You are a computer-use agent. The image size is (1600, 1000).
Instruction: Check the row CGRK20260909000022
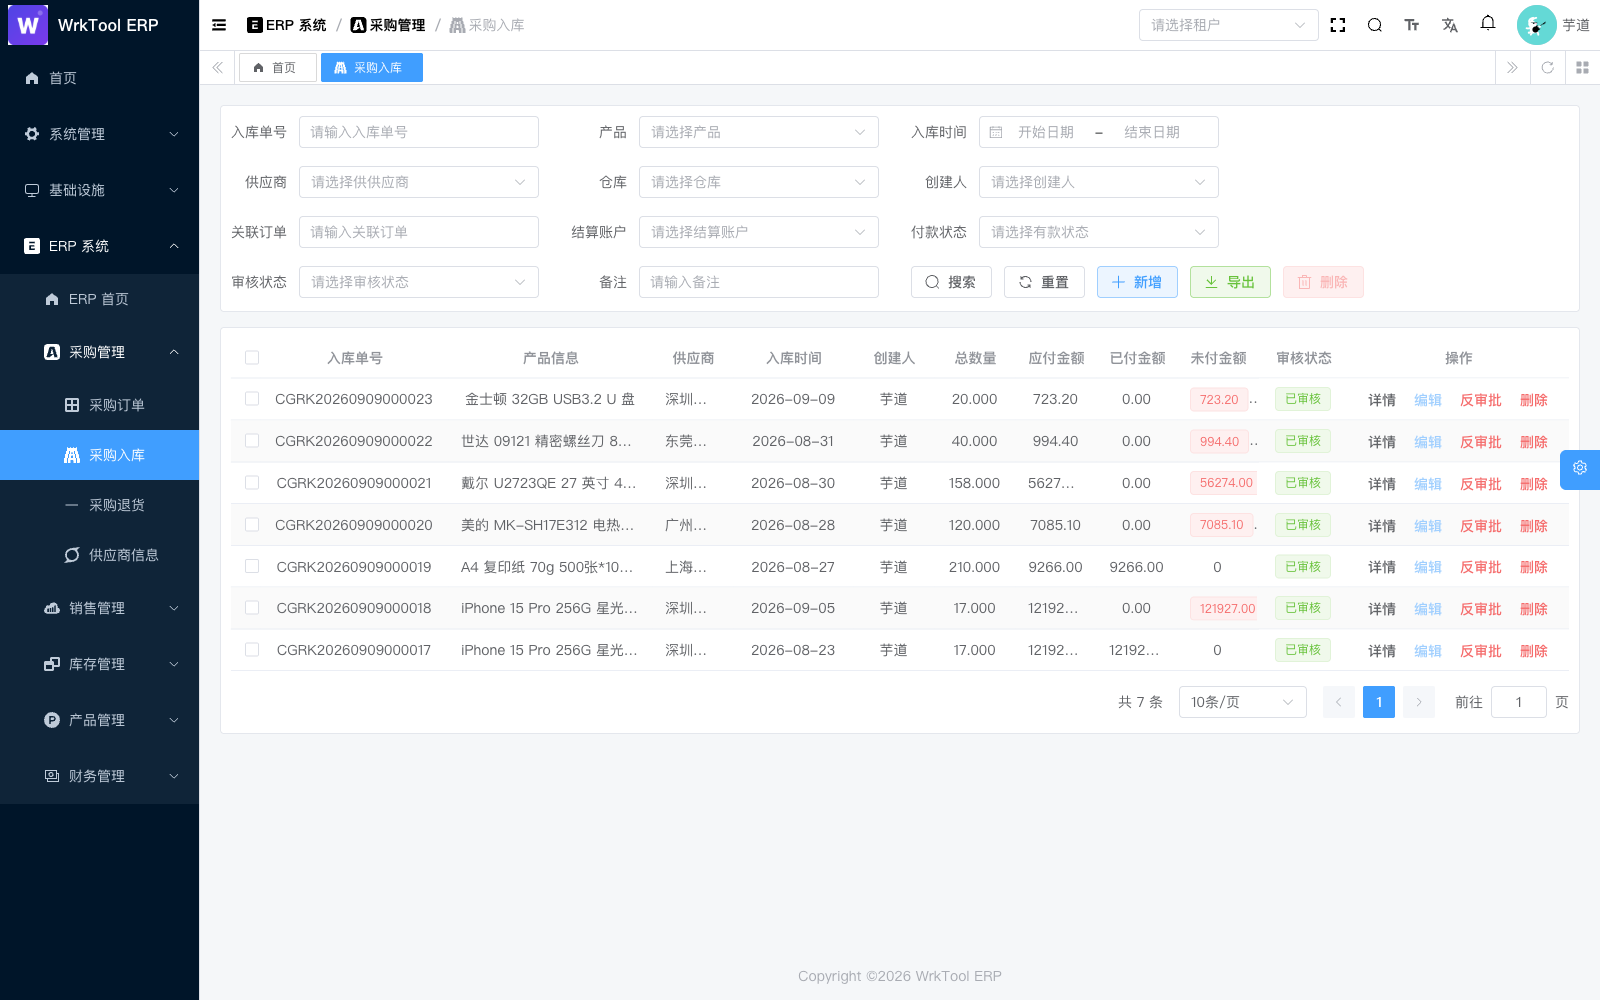point(252,441)
